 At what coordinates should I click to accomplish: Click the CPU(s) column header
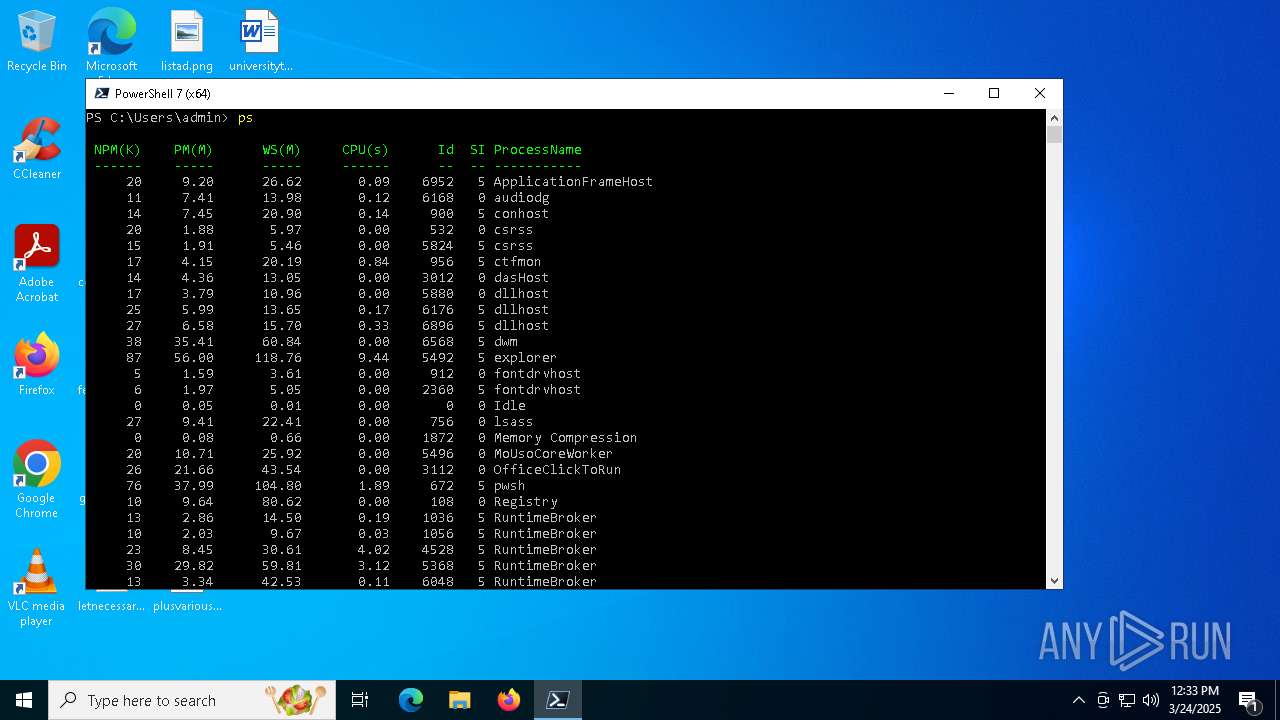(x=366, y=150)
